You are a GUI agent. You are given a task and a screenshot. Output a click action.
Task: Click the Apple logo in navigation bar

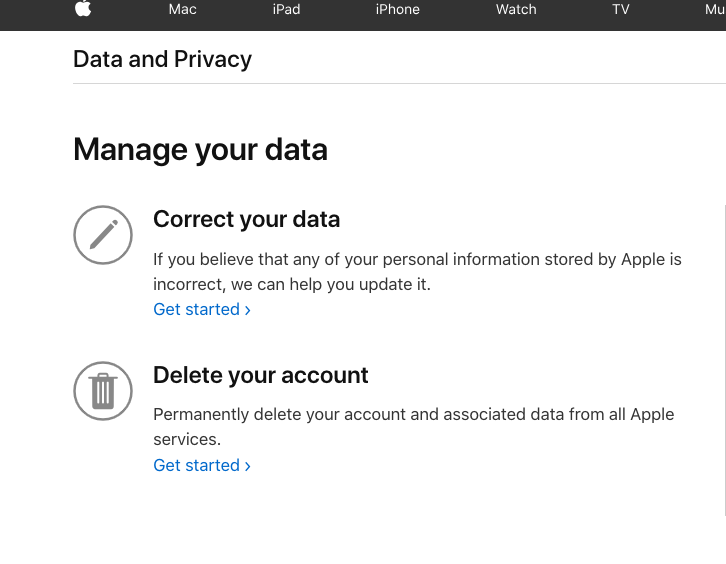pyautogui.click(x=82, y=9)
